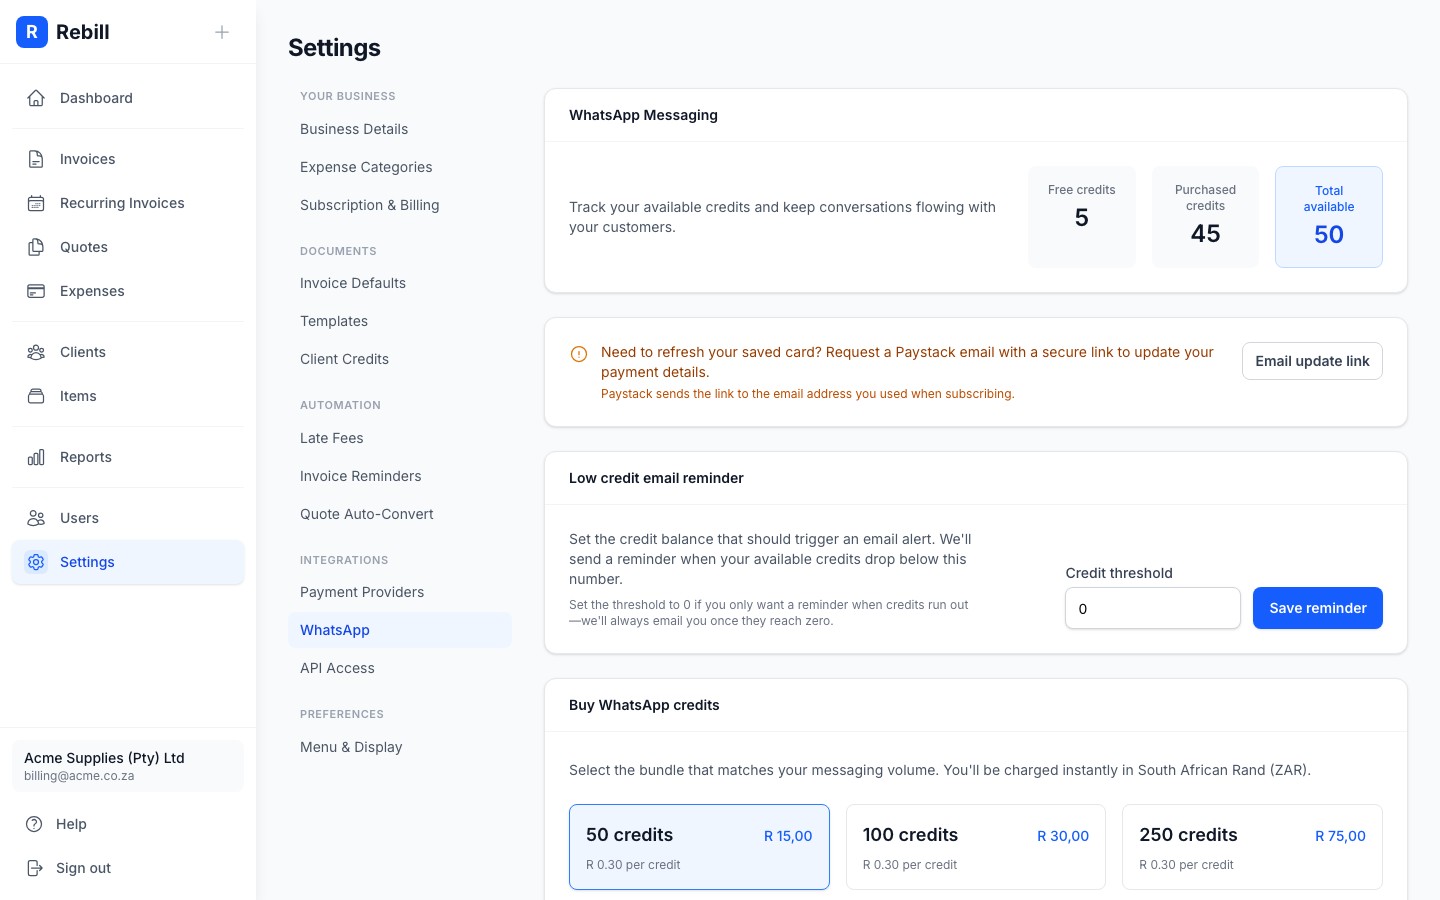Click the Invoices document icon
This screenshot has width=1440, height=900.
(36, 159)
